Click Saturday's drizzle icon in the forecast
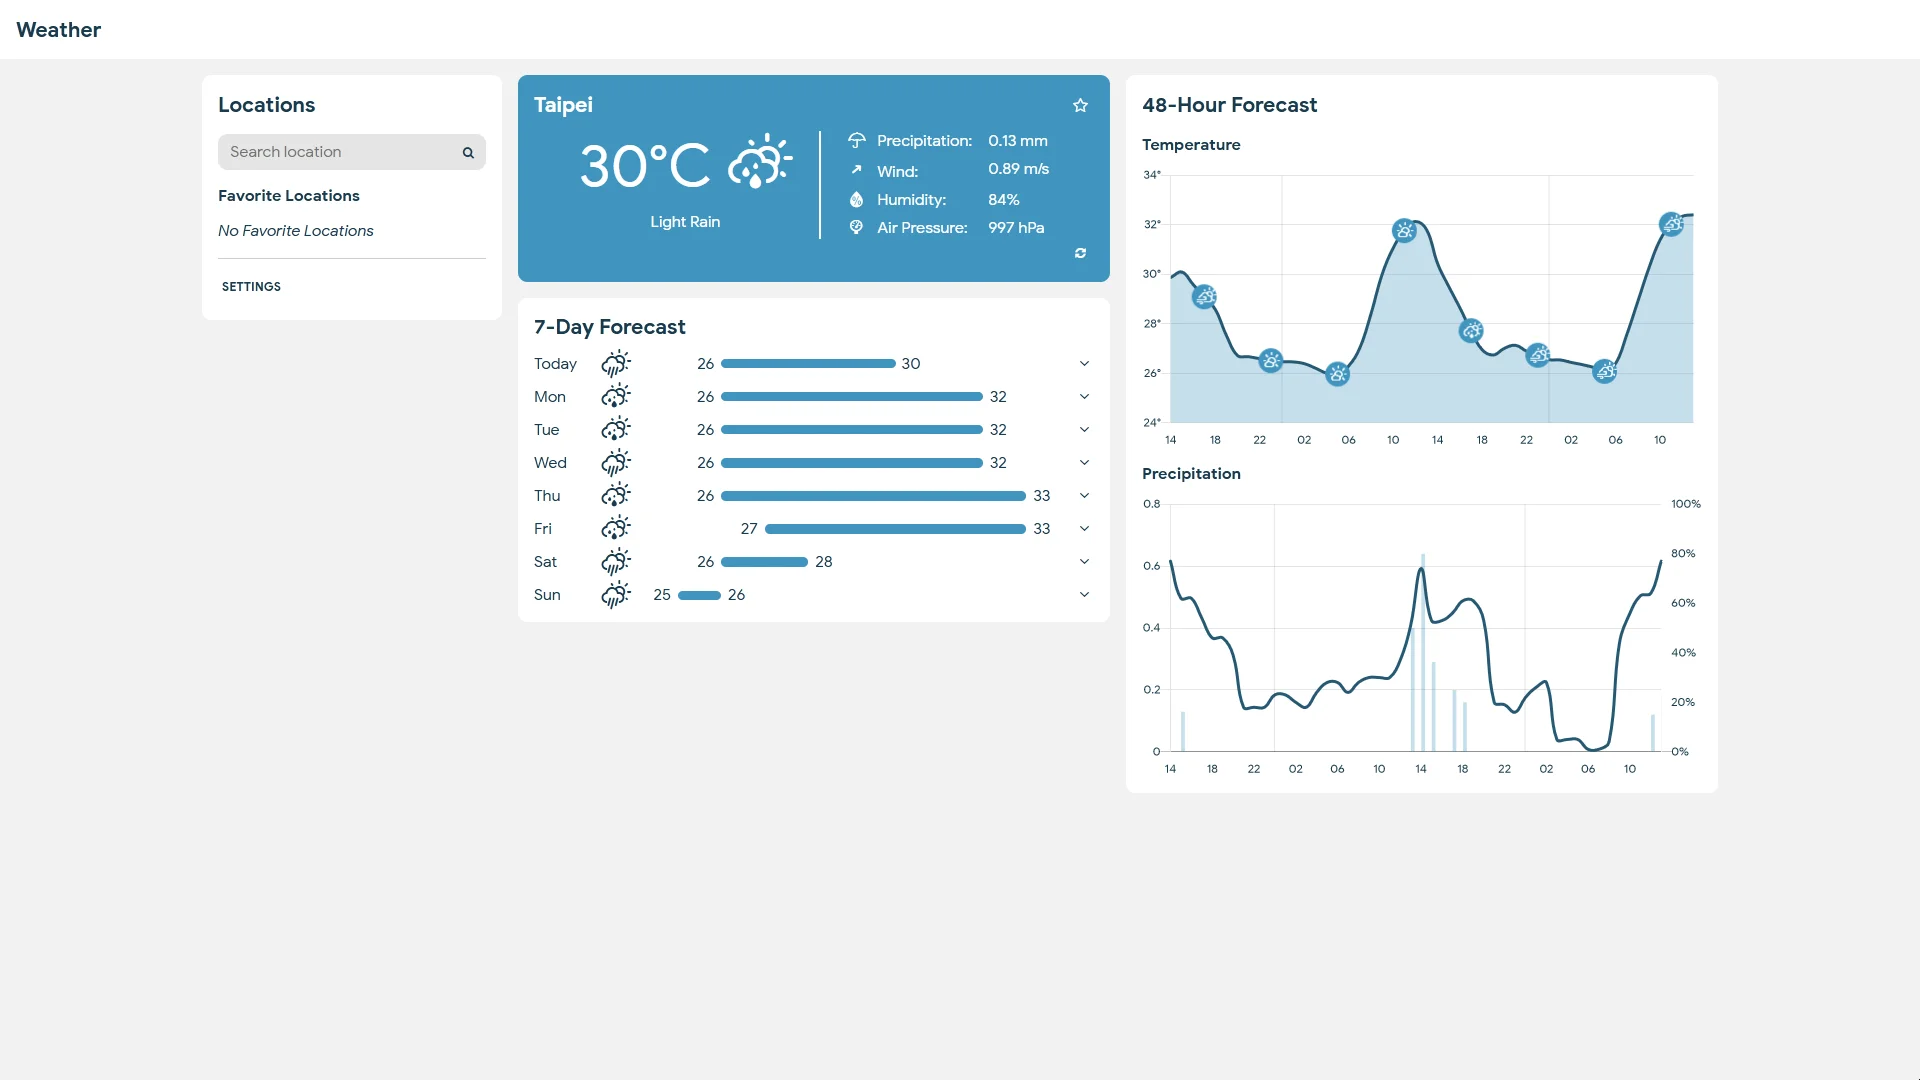The image size is (1920, 1080). click(x=616, y=561)
